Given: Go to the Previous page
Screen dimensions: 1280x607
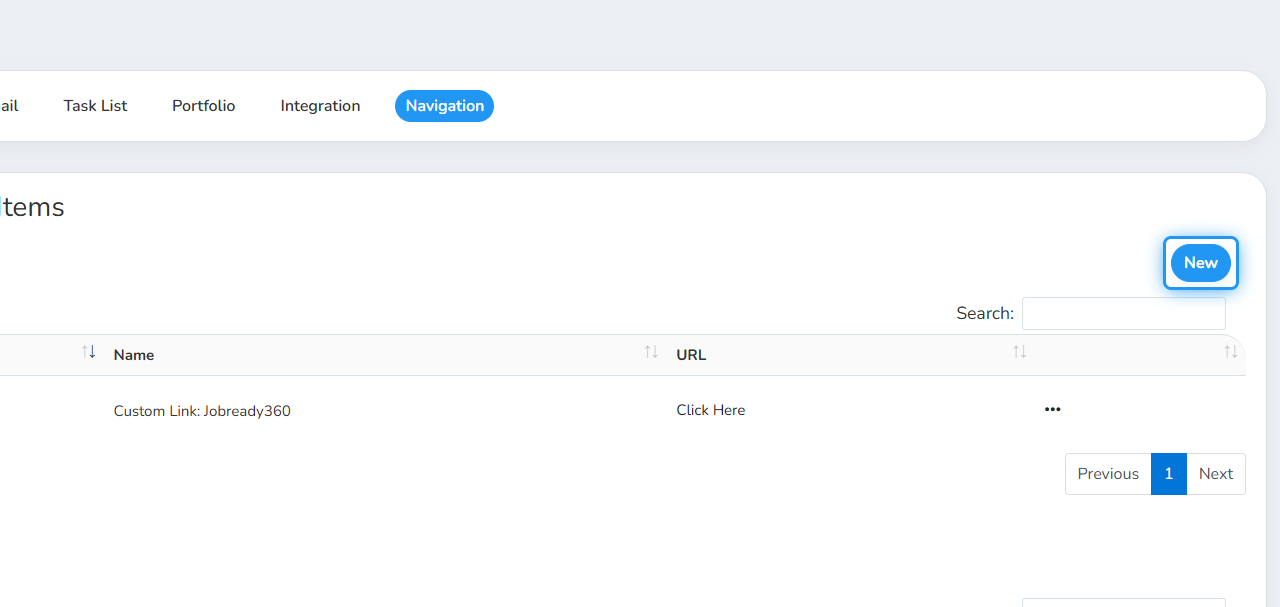Looking at the screenshot, I should pyautogui.click(x=1108, y=474).
